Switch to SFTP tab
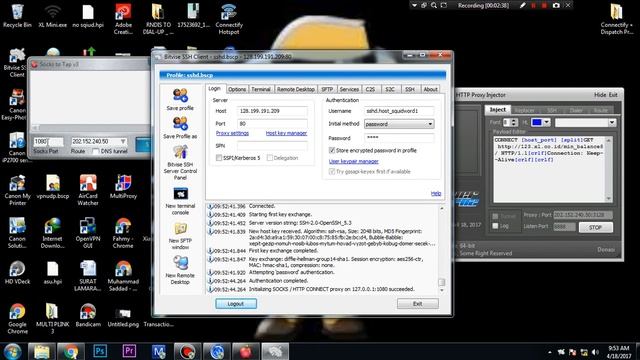The image size is (640, 360). [327, 89]
